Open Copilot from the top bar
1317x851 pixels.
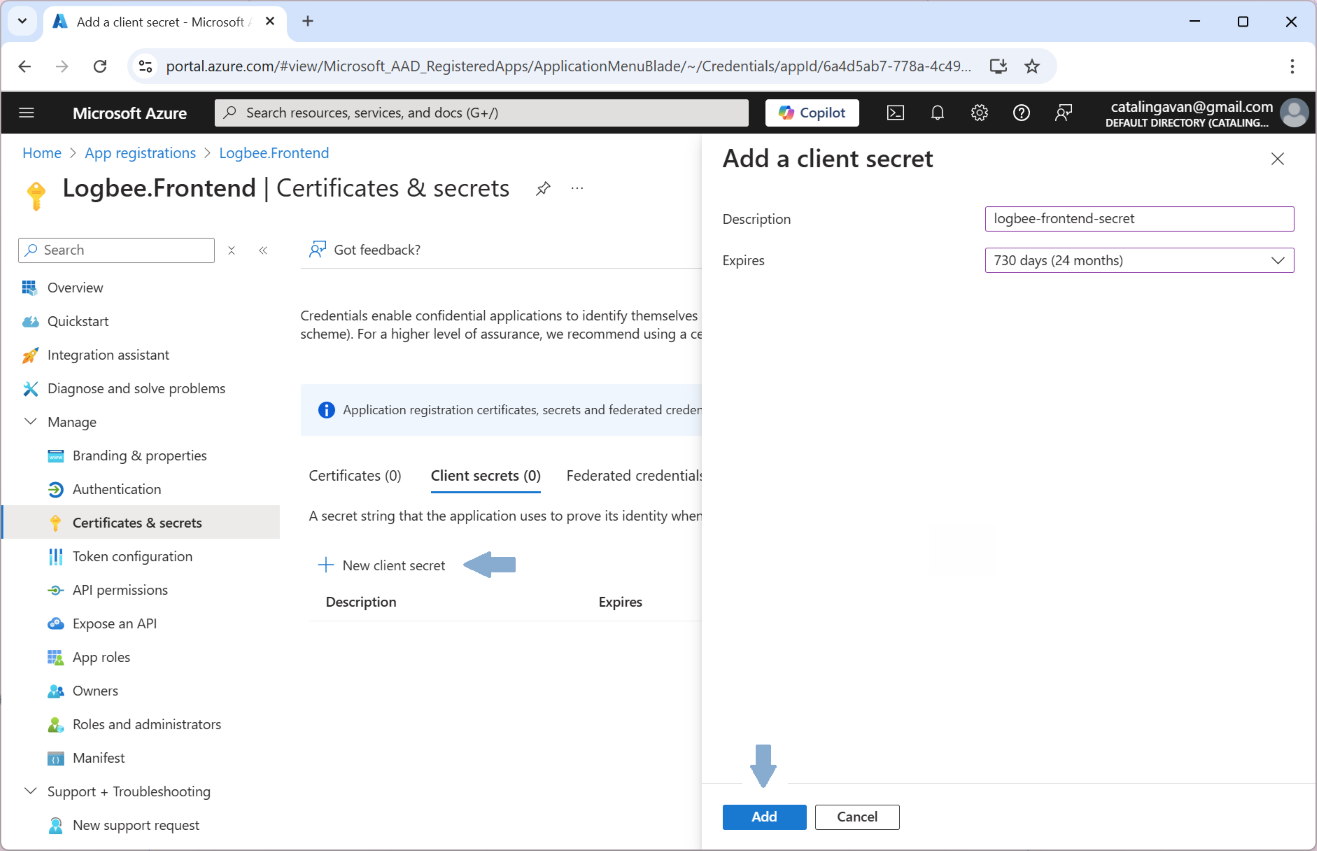coord(811,112)
